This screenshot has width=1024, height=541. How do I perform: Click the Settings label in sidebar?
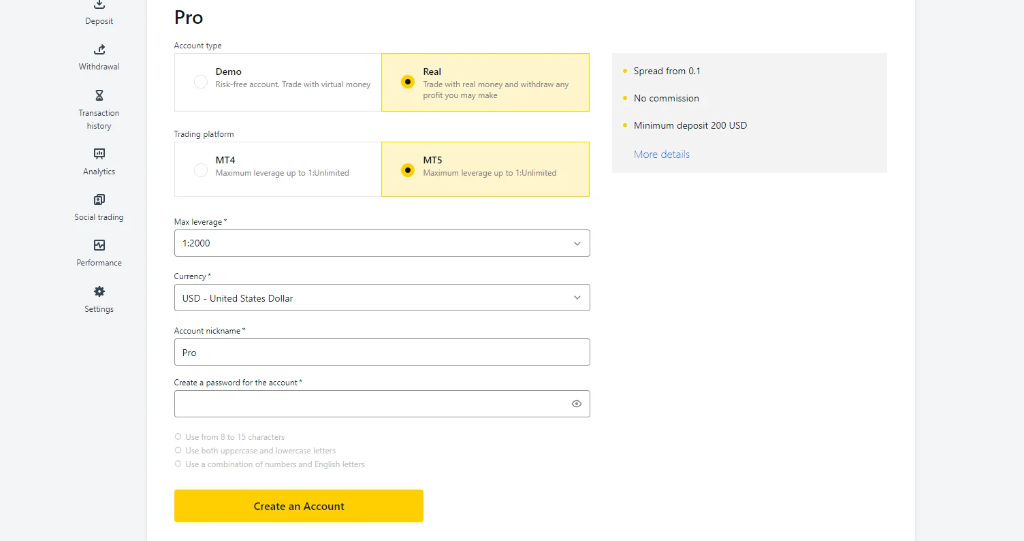click(99, 310)
